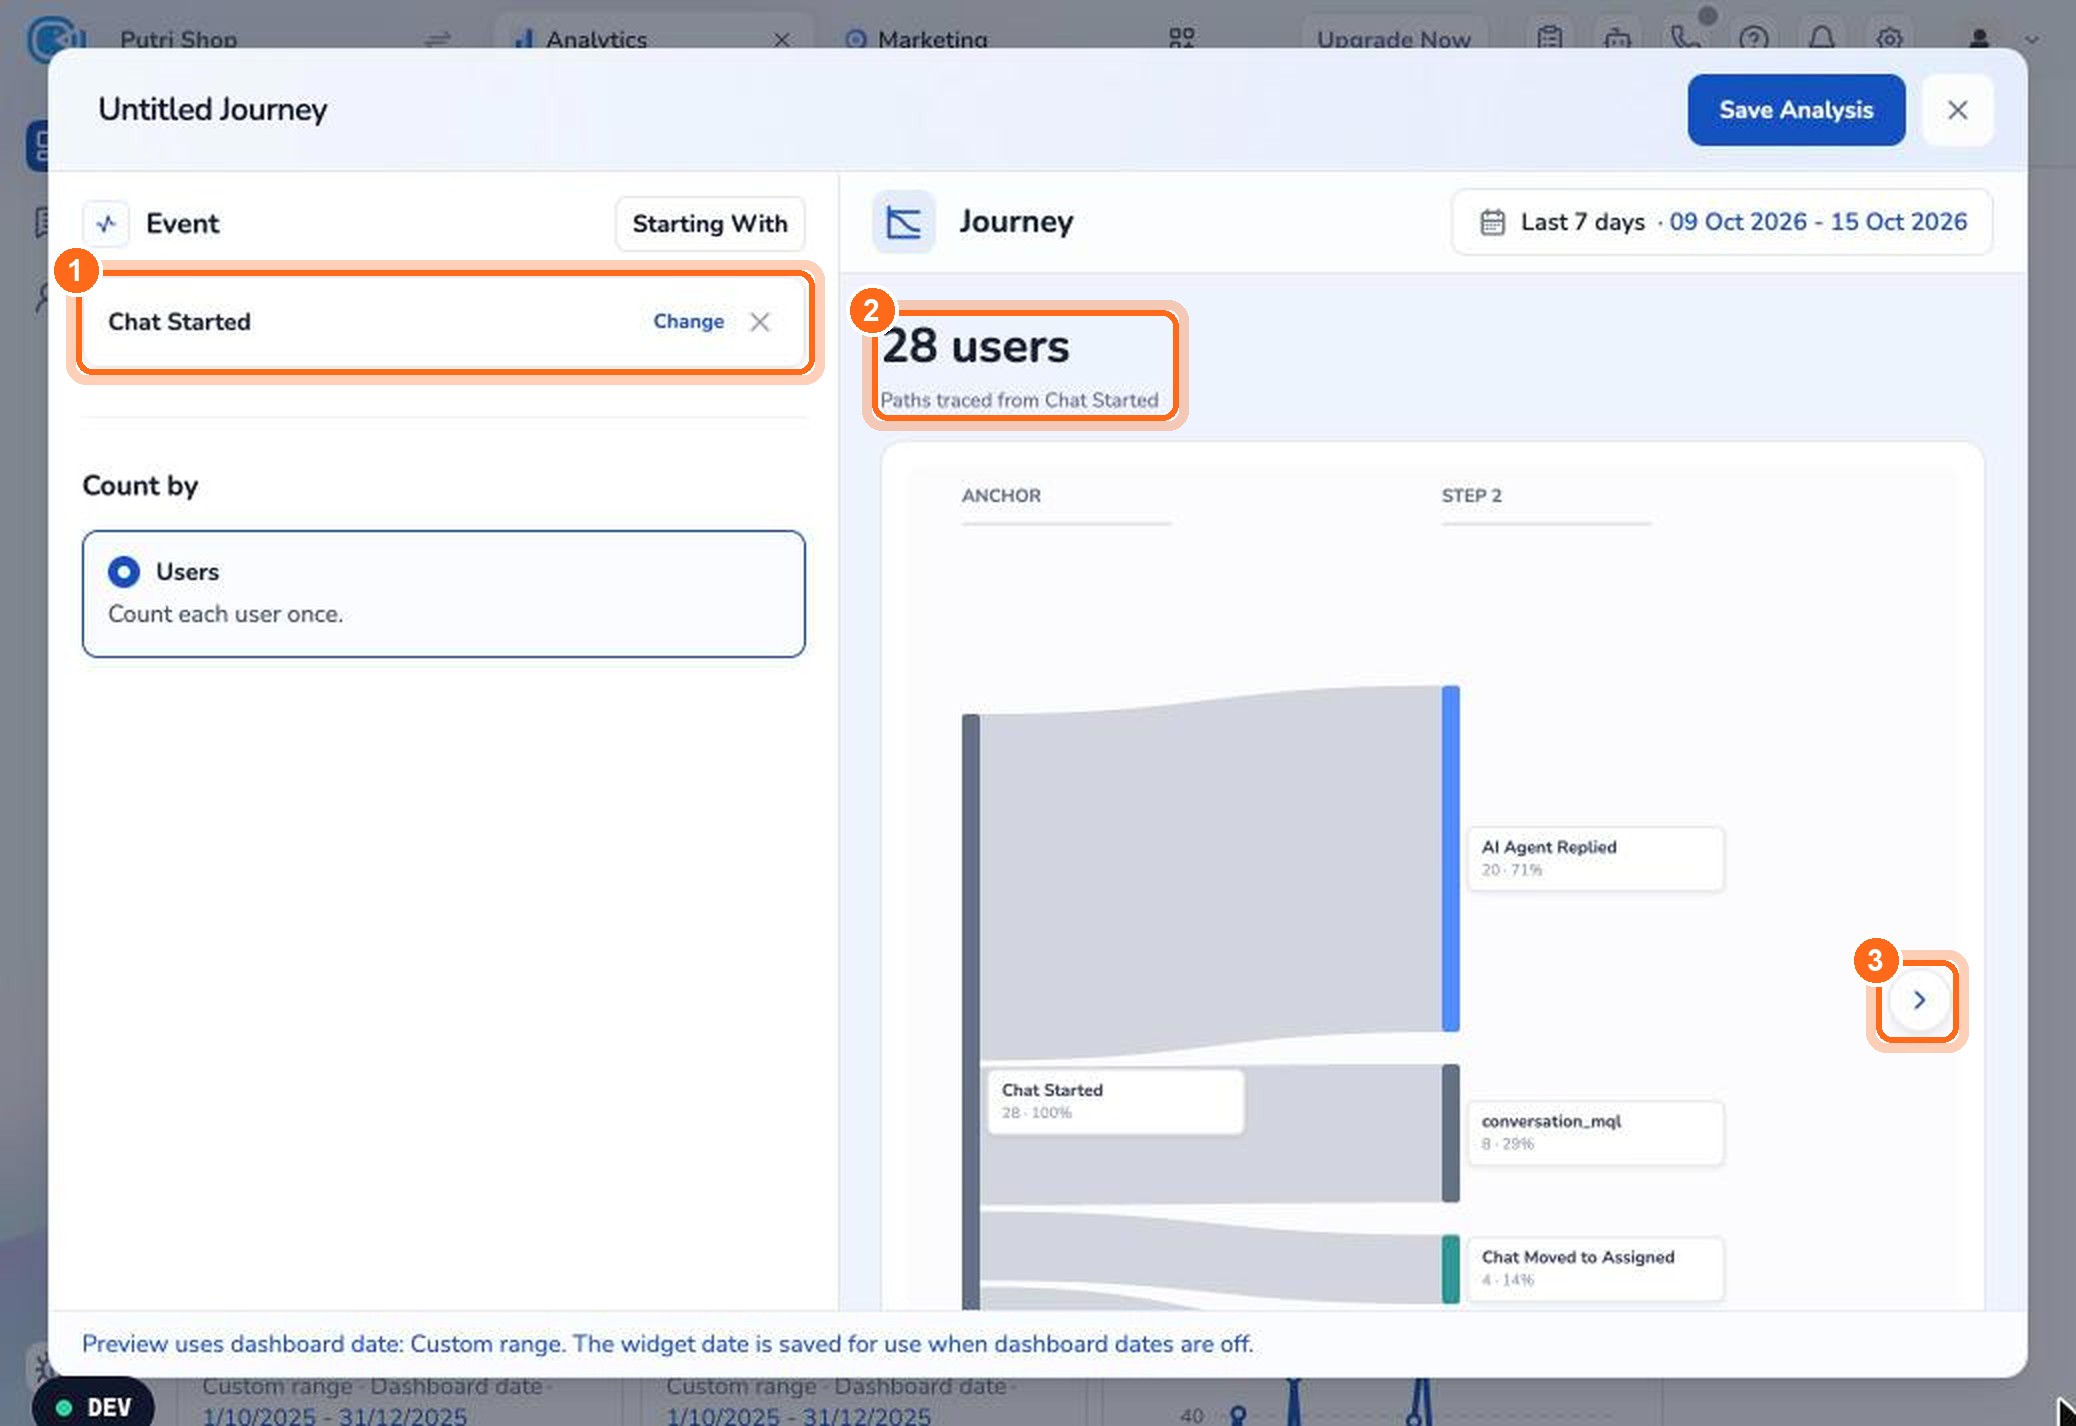Select the AI Agent Replied node label

coord(1595,858)
